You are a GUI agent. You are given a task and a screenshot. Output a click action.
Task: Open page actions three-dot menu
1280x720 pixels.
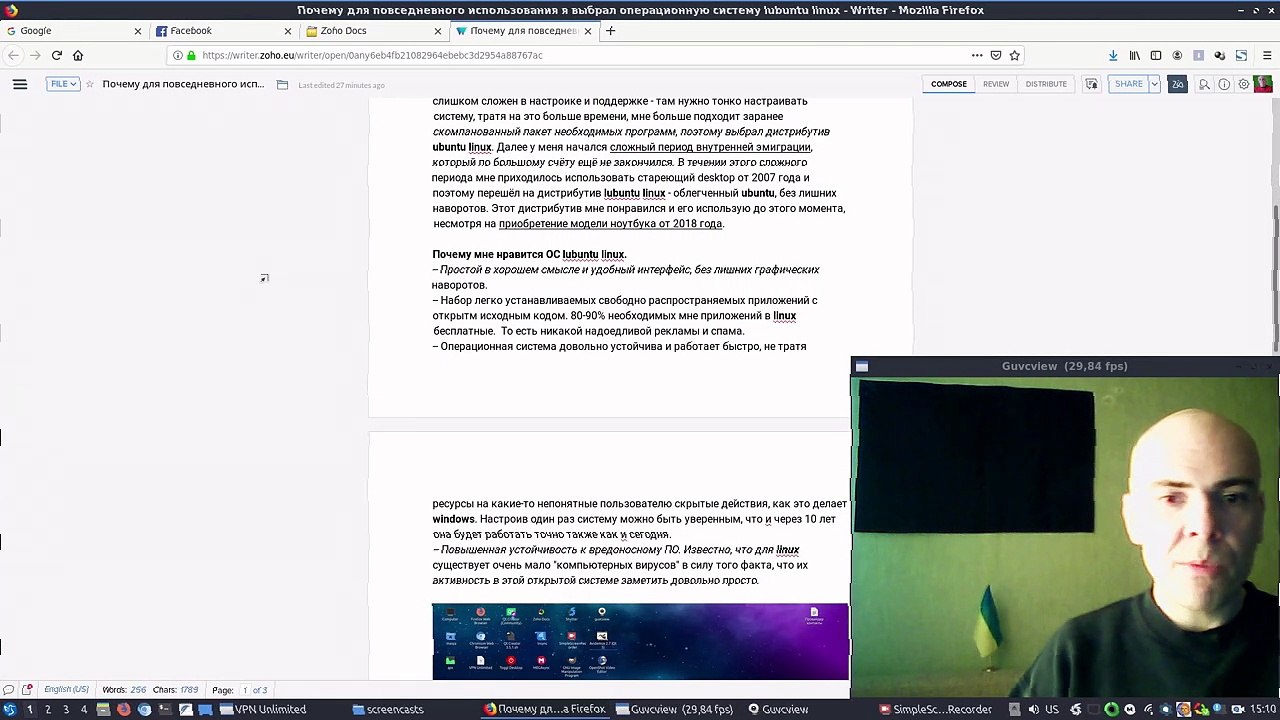(x=977, y=56)
